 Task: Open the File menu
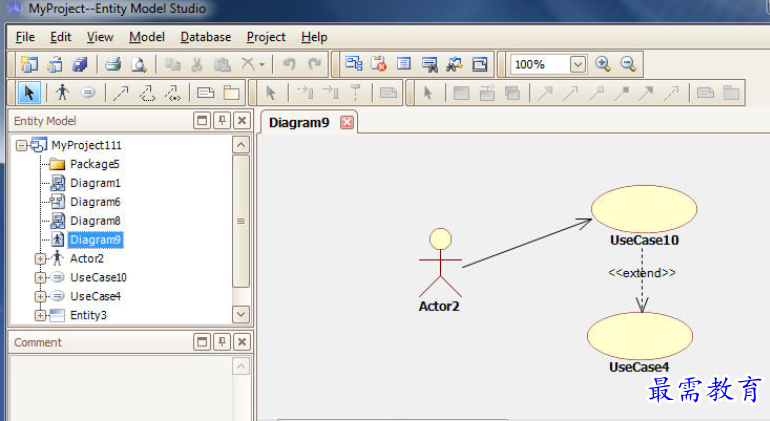click(x=25, y=37)
